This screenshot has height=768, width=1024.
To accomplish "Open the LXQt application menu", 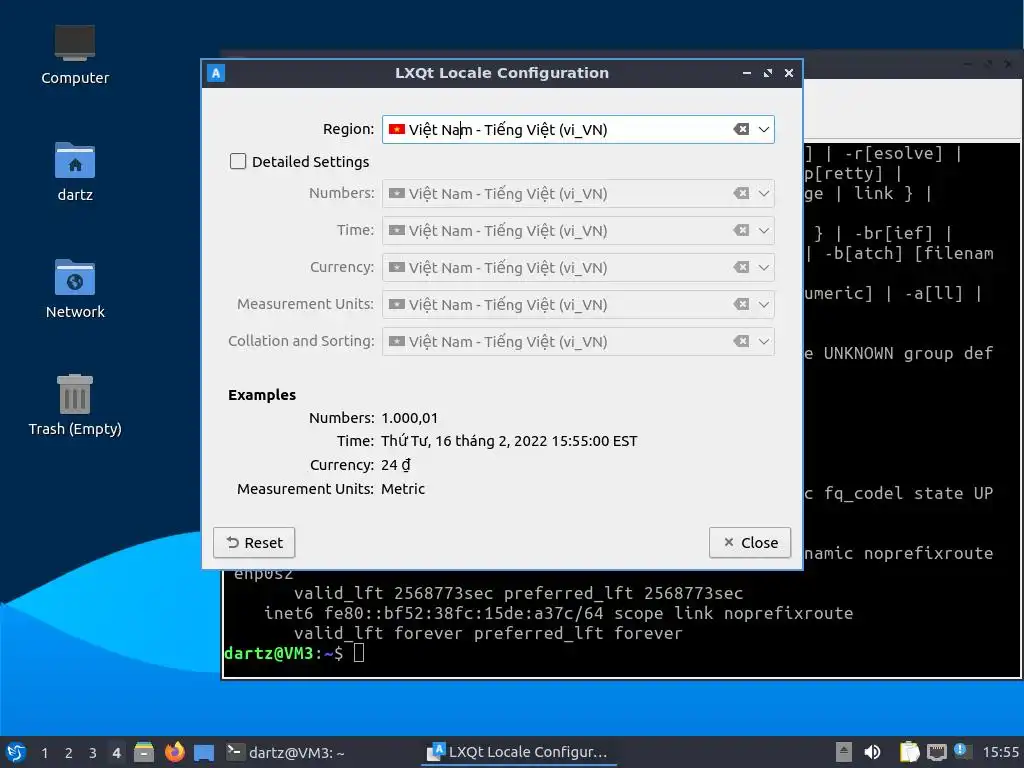I will pyautogui.click(x=16, y=752).
